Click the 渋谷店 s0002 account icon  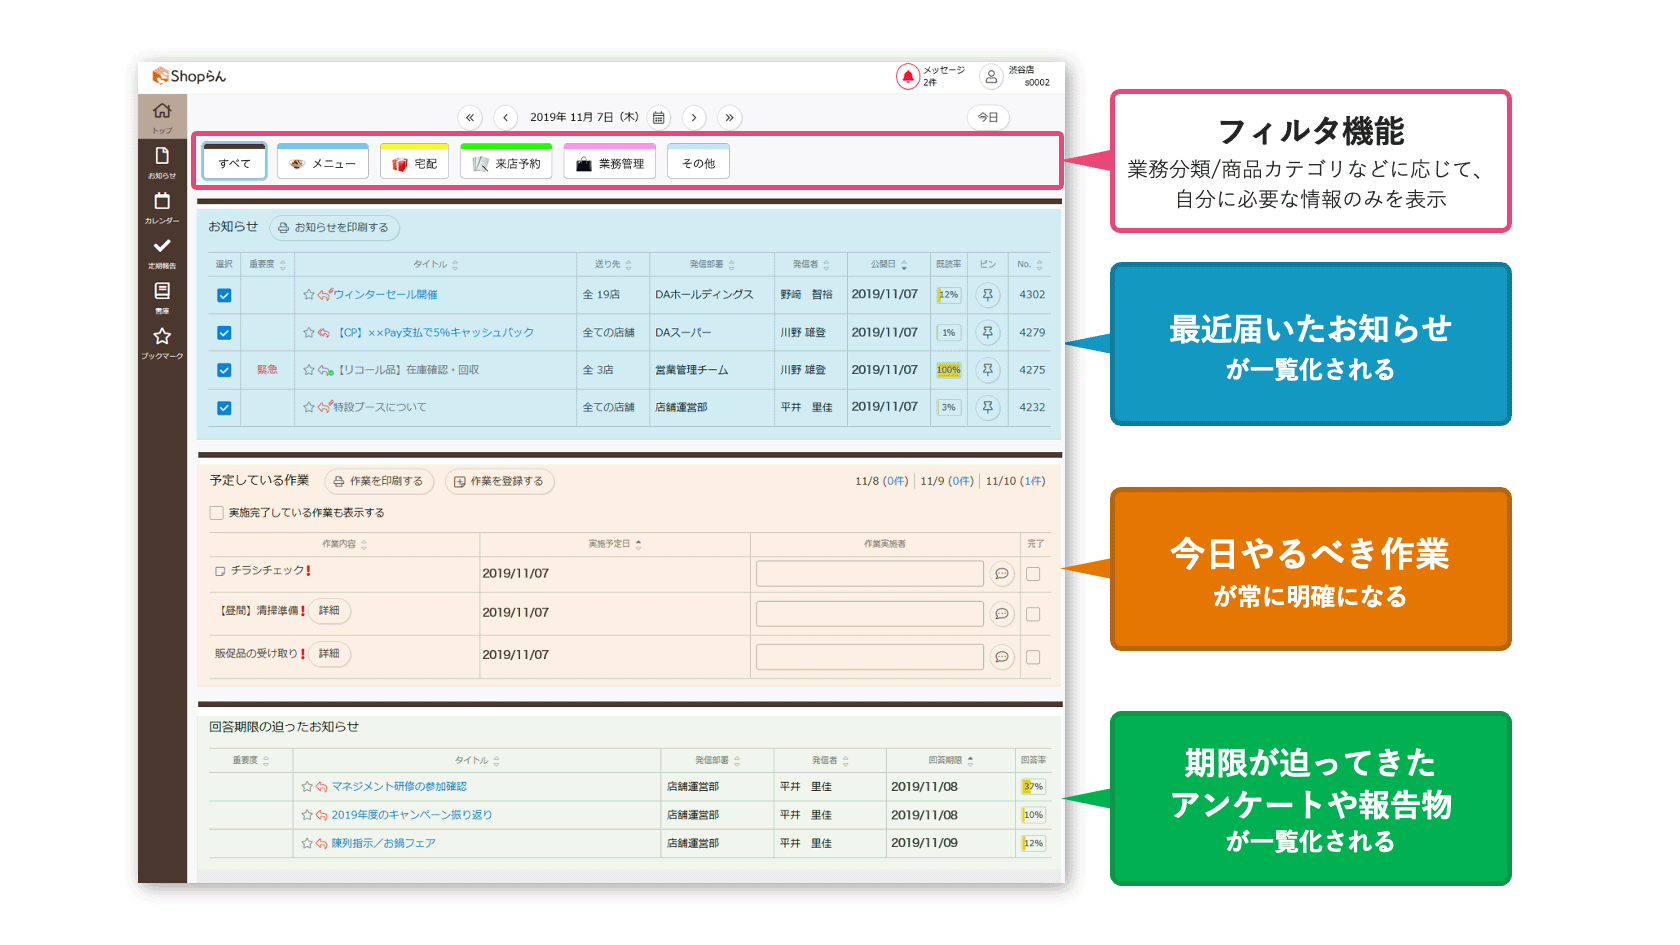point(992,75)
